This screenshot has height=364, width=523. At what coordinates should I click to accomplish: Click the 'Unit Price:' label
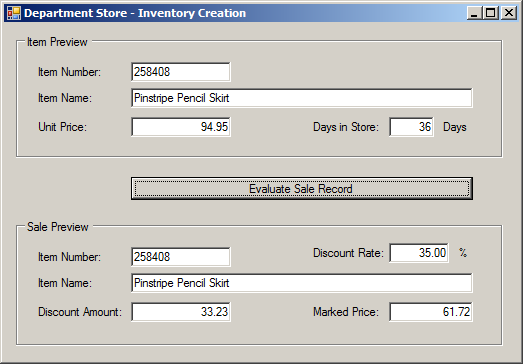62,127
